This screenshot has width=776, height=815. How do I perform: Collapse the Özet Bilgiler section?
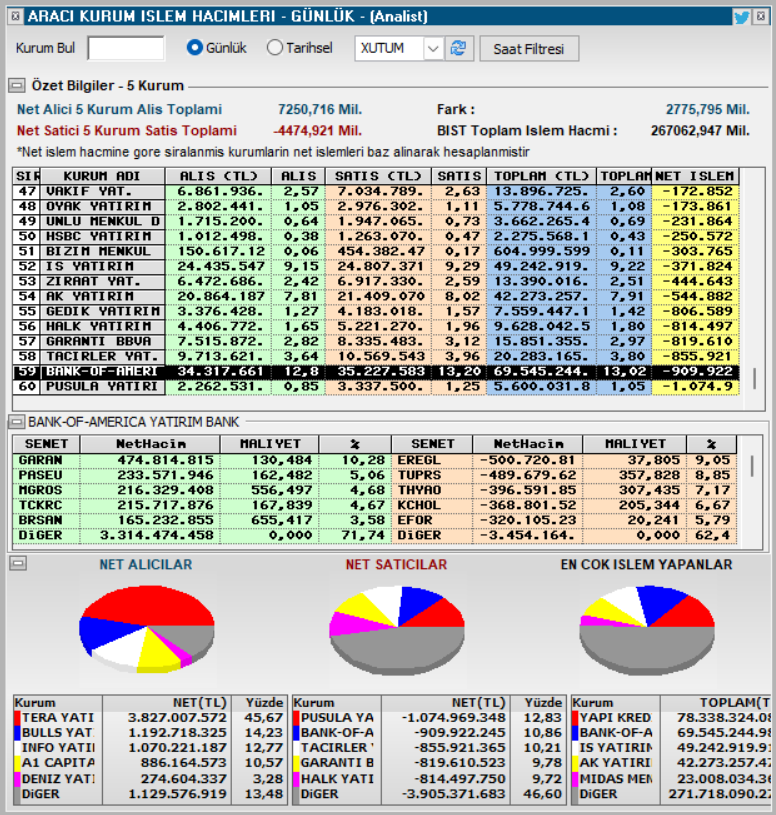pos(17,85)
